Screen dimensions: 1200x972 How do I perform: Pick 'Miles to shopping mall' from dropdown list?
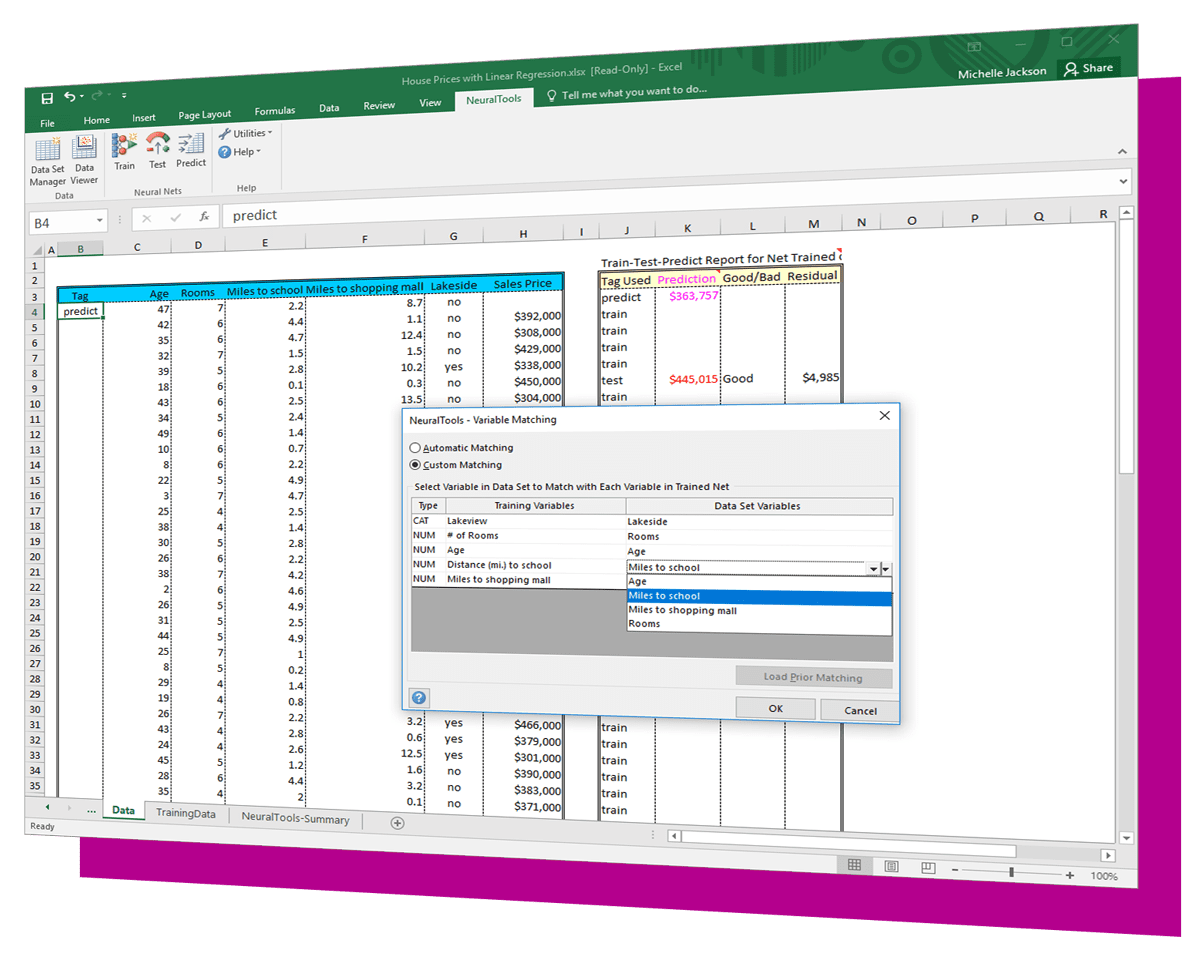[682, 610]
